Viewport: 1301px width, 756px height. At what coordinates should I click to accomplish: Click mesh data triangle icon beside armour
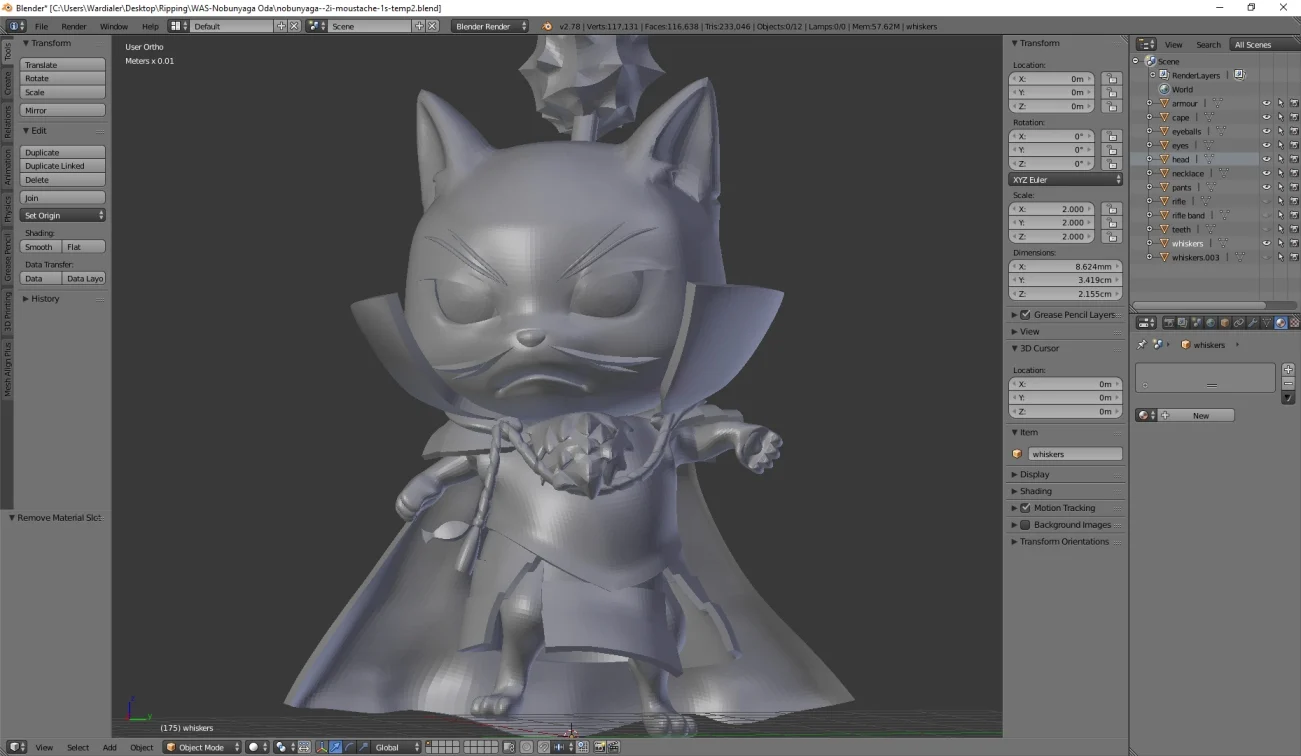(1217, 103)
